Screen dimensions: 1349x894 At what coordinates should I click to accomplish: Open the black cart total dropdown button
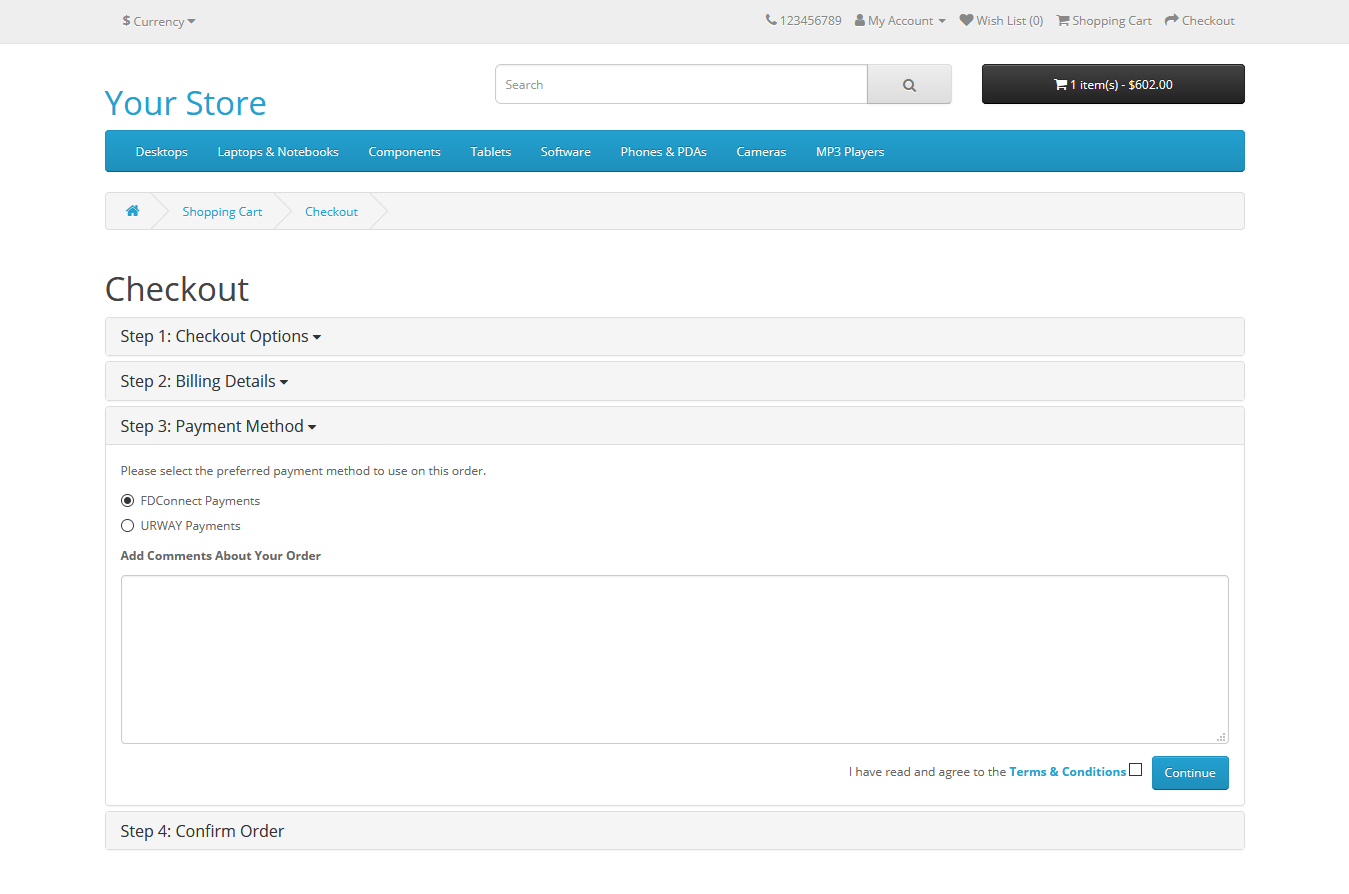1113,85
